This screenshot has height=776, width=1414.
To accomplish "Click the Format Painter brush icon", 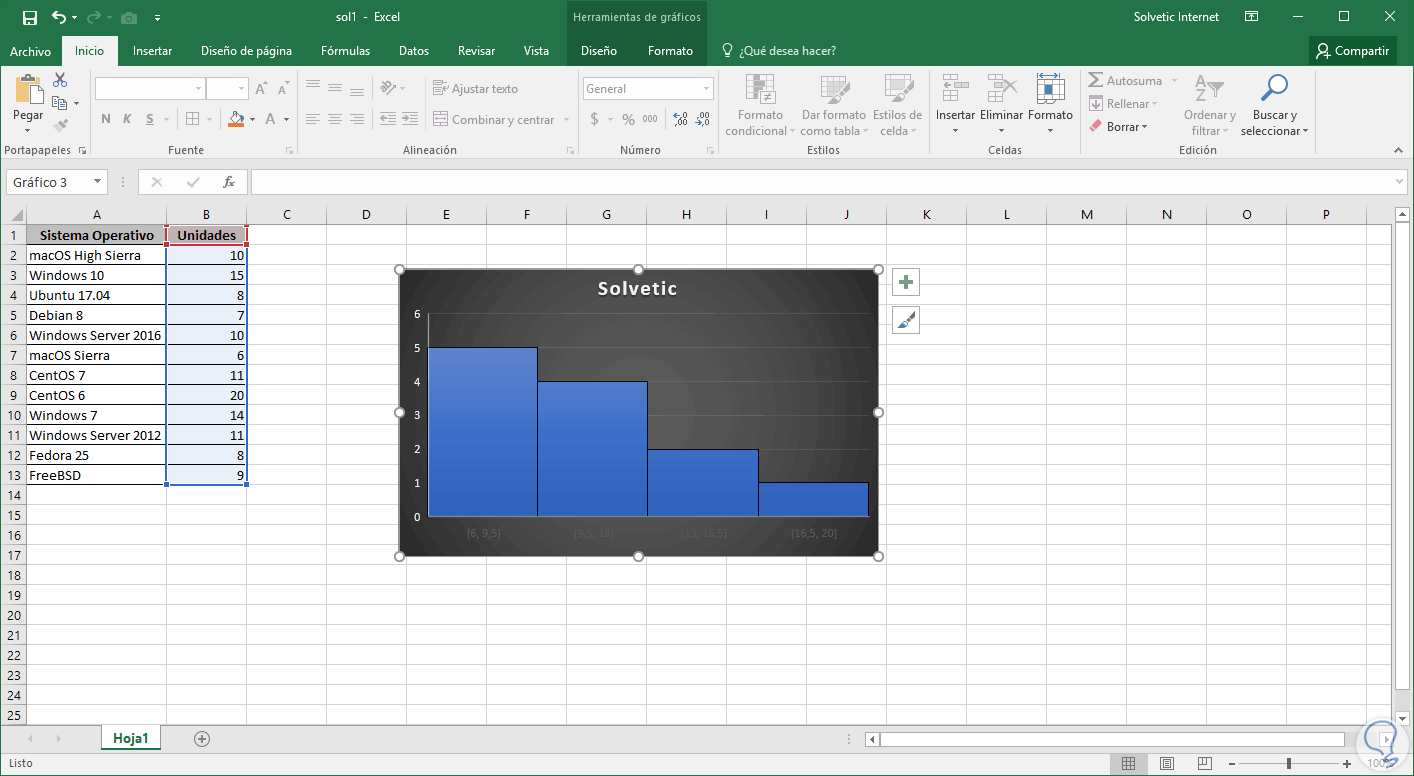I will point(60,125).
